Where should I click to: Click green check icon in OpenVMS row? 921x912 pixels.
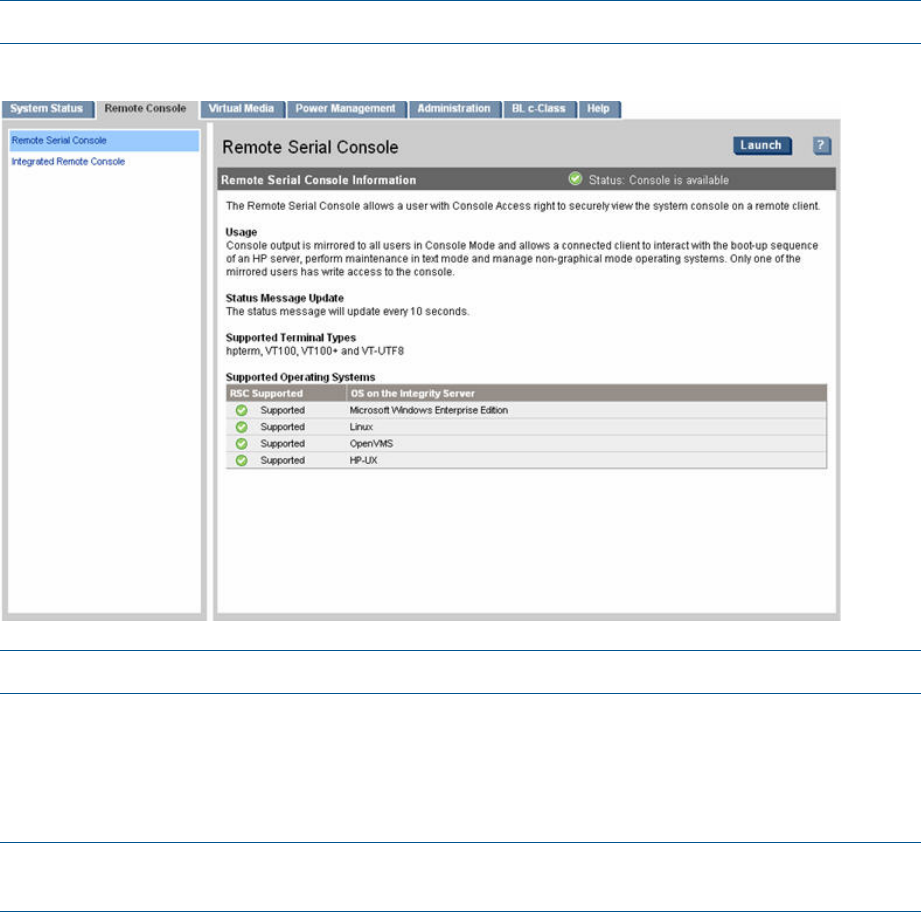click(x=241, y=443)
